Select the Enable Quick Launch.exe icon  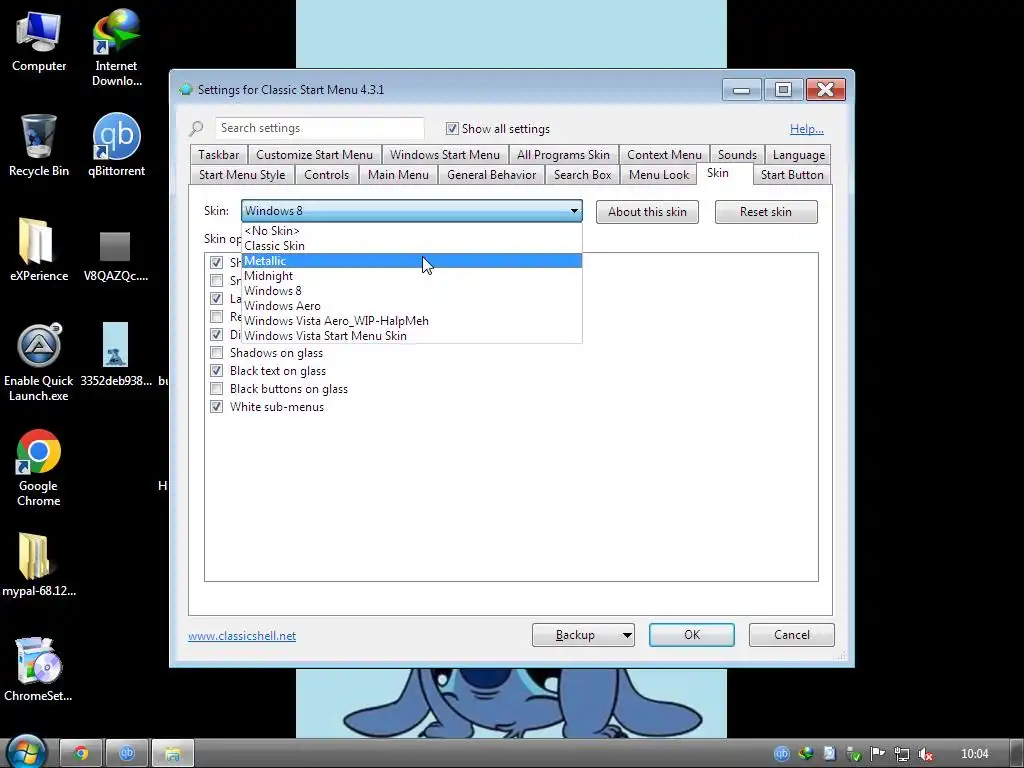click(39, 362)
